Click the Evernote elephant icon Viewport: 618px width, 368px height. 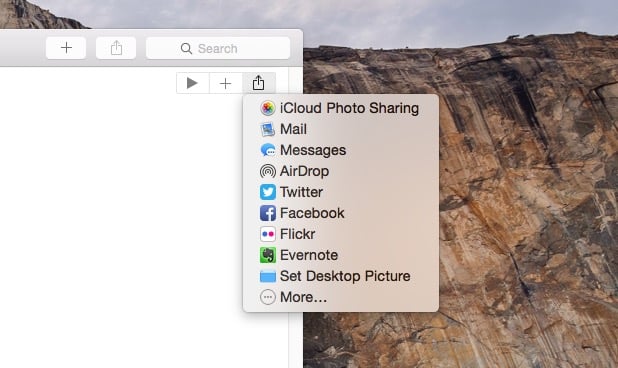point(268,255)
